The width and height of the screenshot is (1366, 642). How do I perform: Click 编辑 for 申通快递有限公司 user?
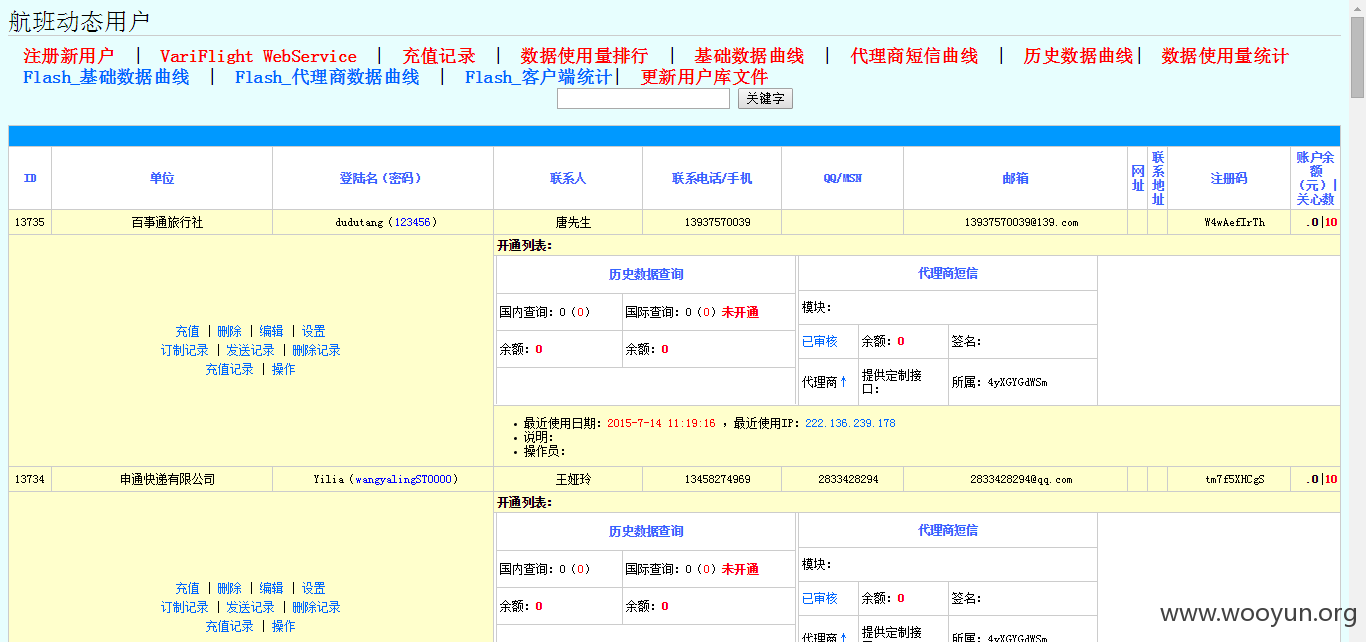(271, 588)
